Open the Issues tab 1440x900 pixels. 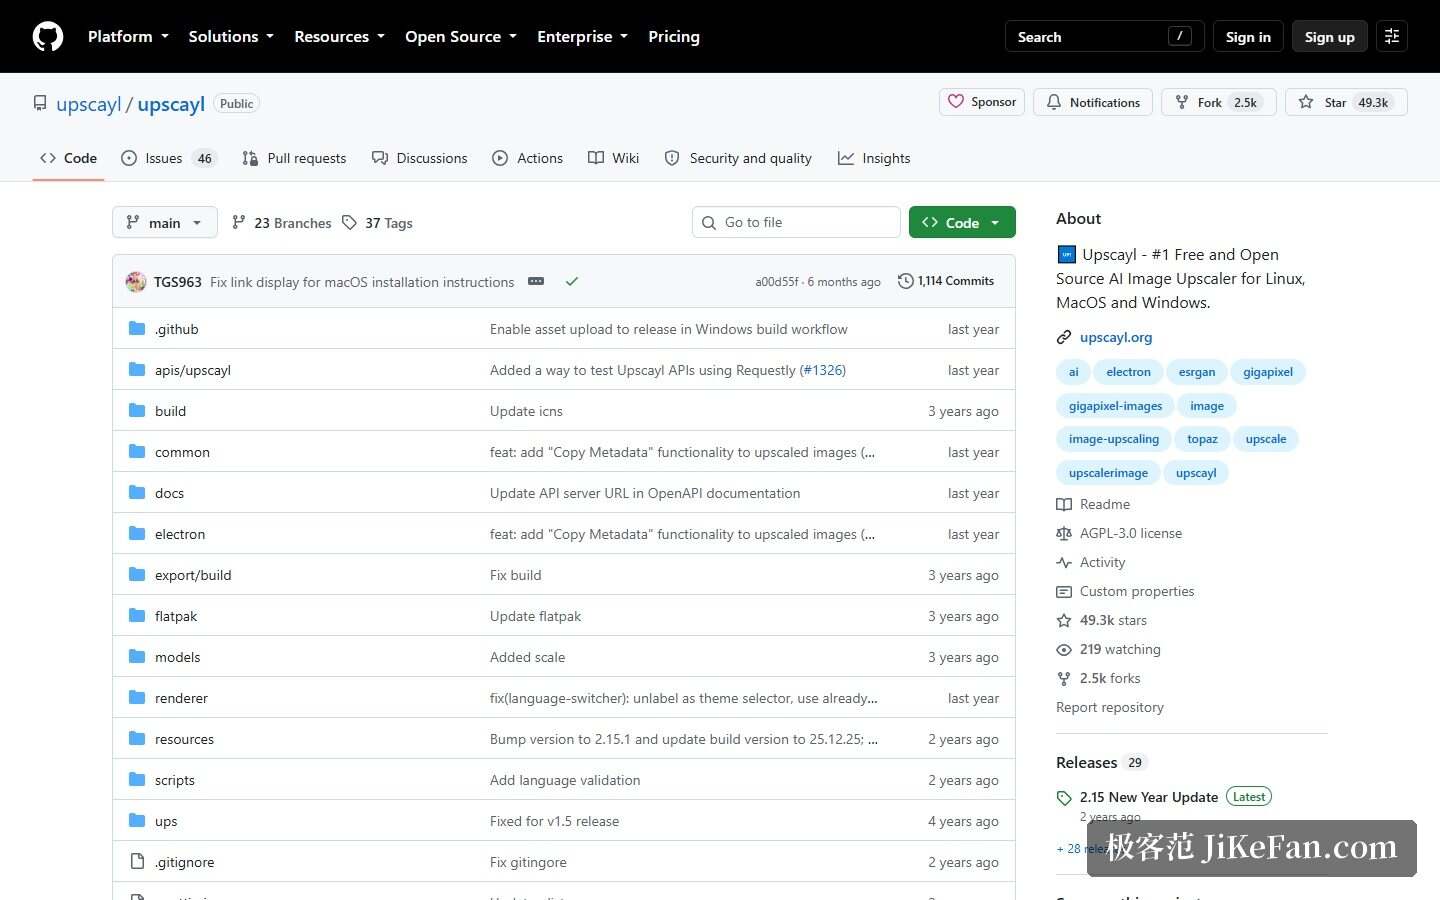tap(168, 158)
